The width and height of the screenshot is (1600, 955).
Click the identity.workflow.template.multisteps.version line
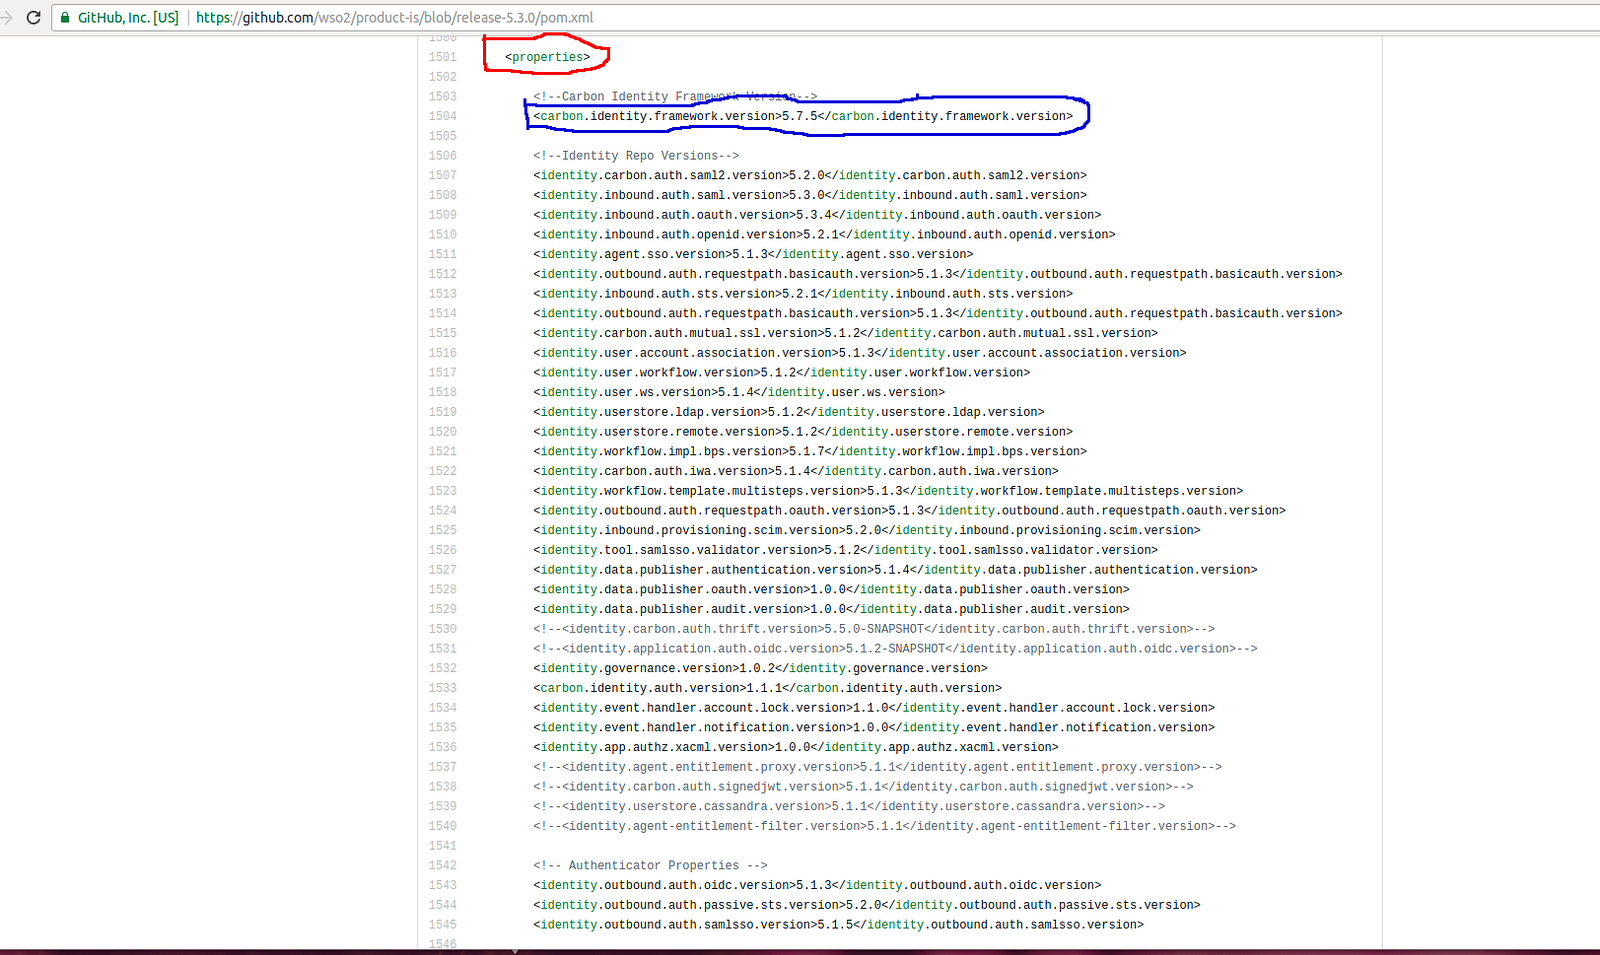point(888,492)
